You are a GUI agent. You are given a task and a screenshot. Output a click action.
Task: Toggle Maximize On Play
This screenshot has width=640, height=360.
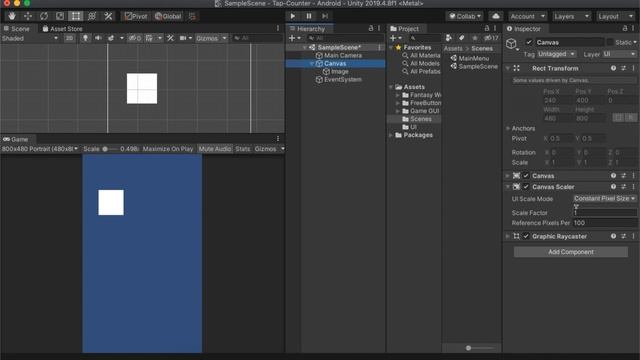[x=168, y=149]
